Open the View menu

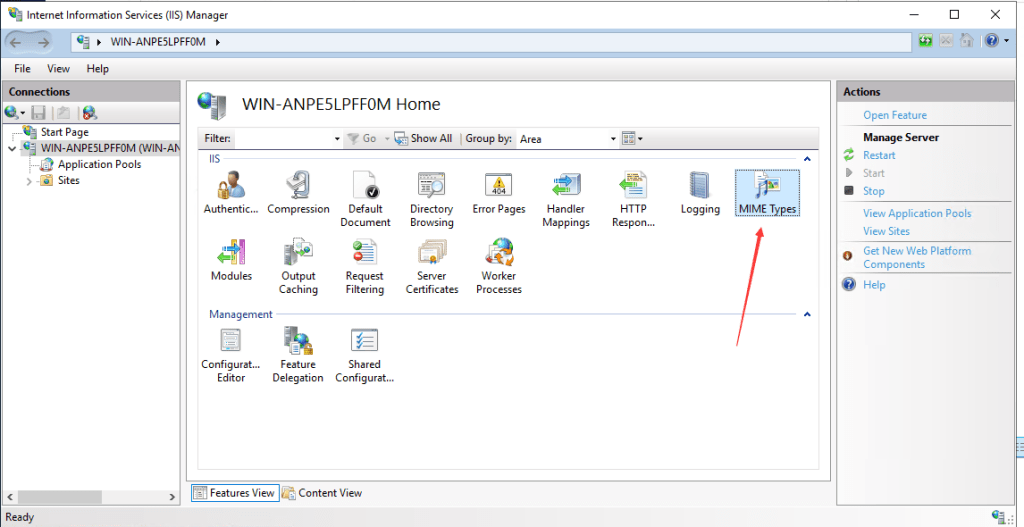tap(58, 69)
